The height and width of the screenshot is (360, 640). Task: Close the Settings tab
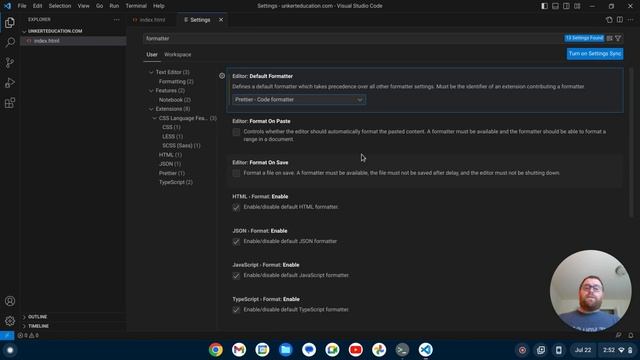pyautogui.click(x=221, y=20)
